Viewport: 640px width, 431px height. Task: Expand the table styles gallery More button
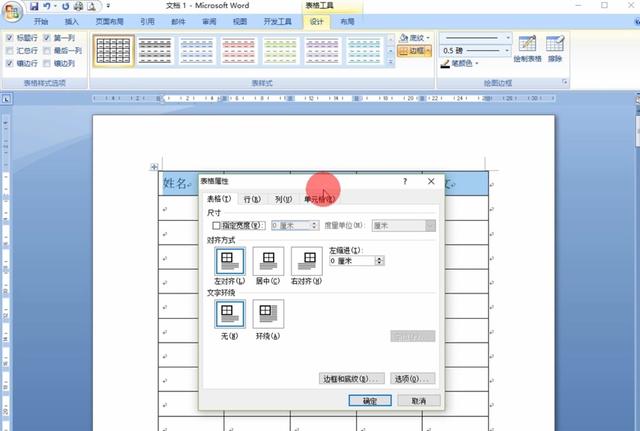391,62
